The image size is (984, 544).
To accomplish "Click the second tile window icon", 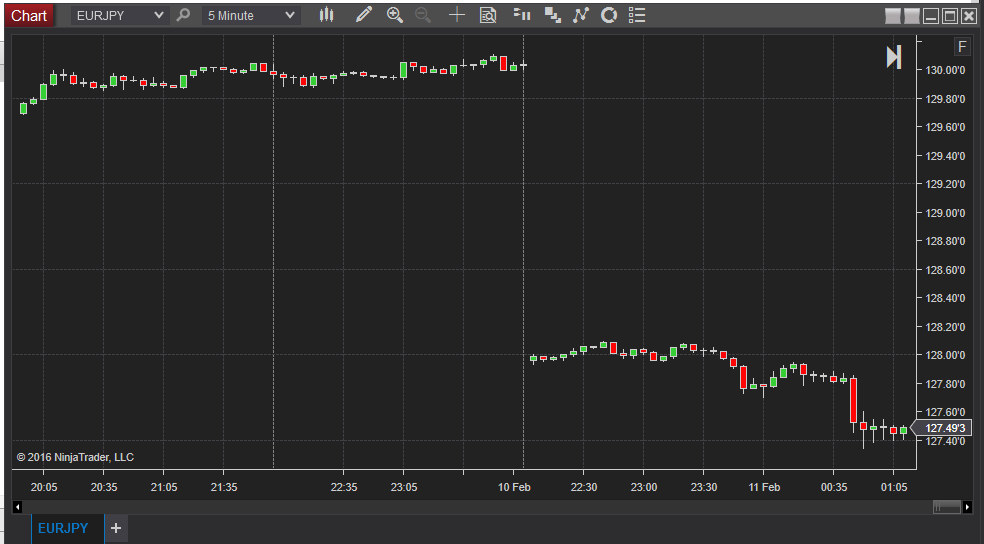I will [x=911, y=16].
